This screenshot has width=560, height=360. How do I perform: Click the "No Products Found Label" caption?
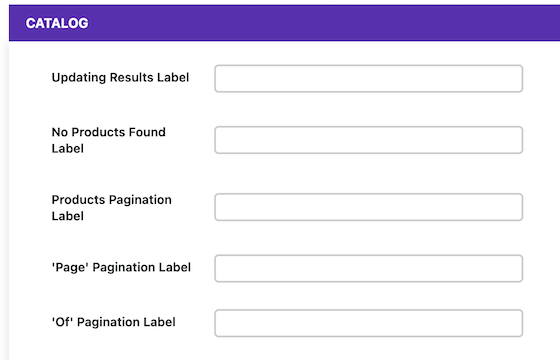coord(109,140)
